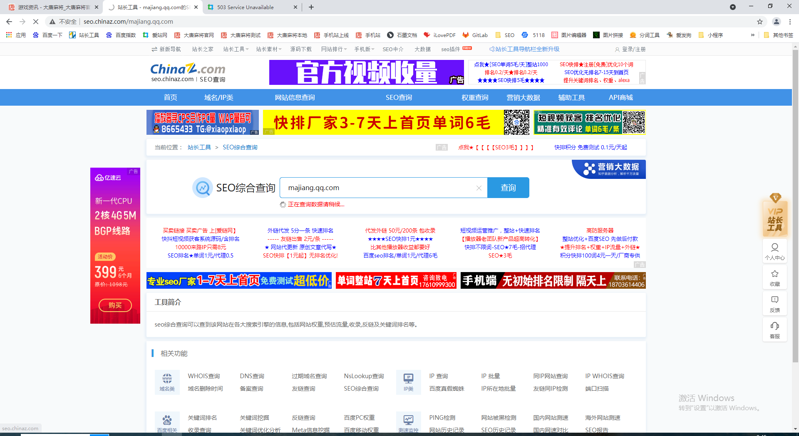This screenshot has height=436, width=799.
Task: Select SEO查询 in the blue navigation bar
Action: coord(398,97)
